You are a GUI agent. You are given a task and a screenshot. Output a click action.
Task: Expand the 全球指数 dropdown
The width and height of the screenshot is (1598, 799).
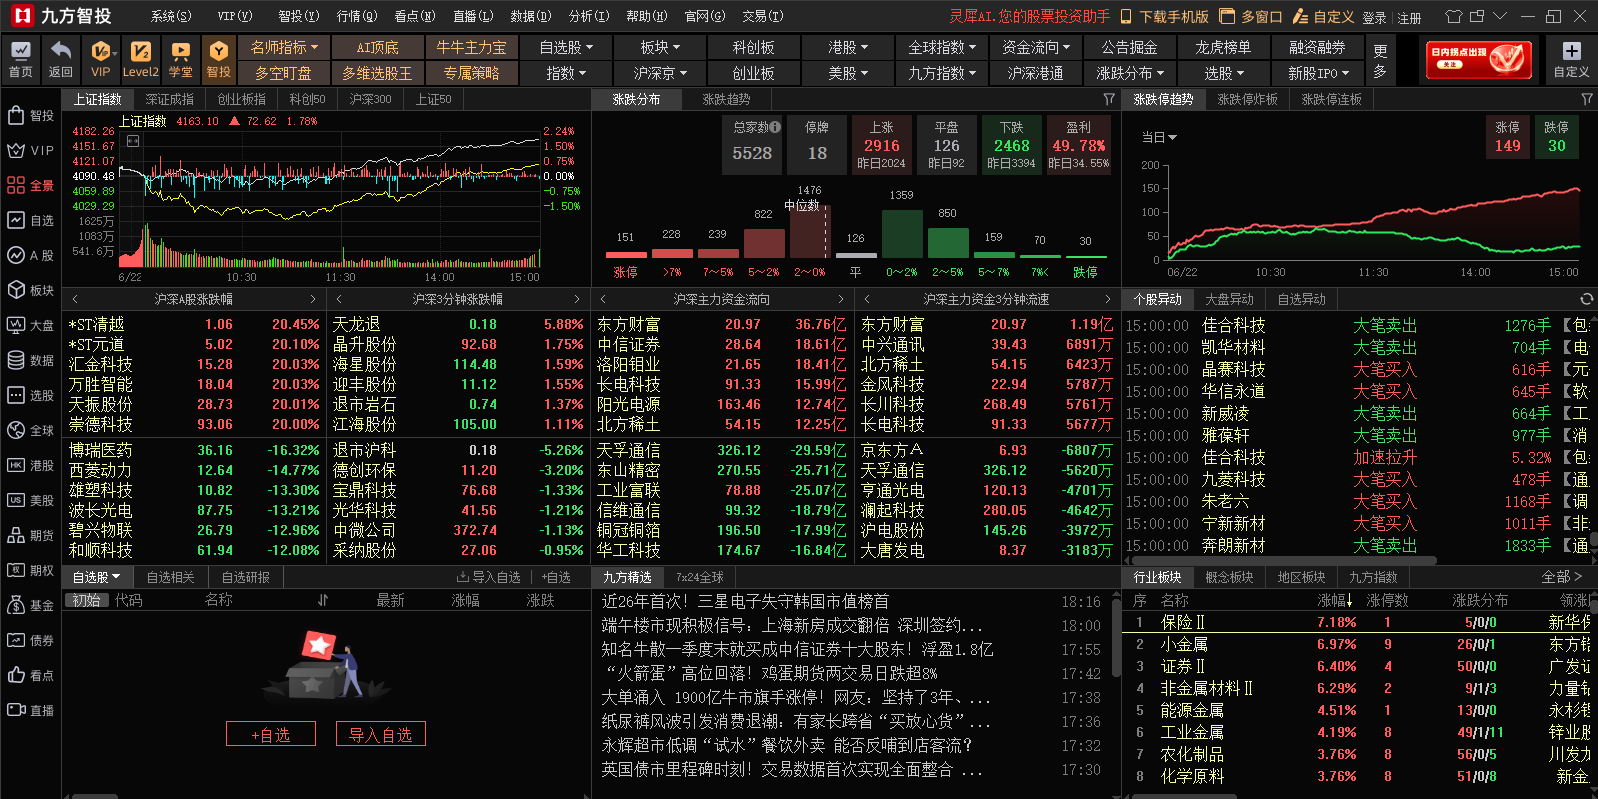click(943, 47)
